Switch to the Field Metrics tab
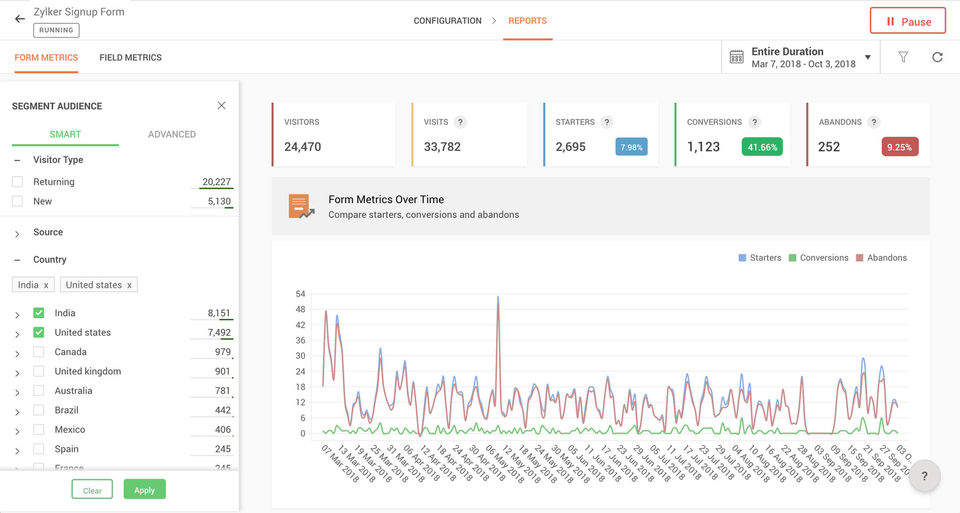 (130, 58)
